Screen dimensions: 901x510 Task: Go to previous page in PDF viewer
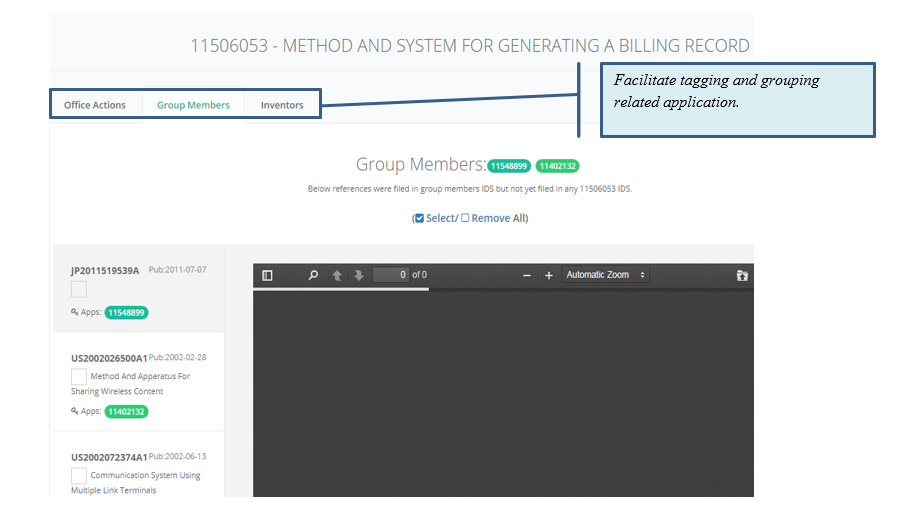(x=337, y=275)
